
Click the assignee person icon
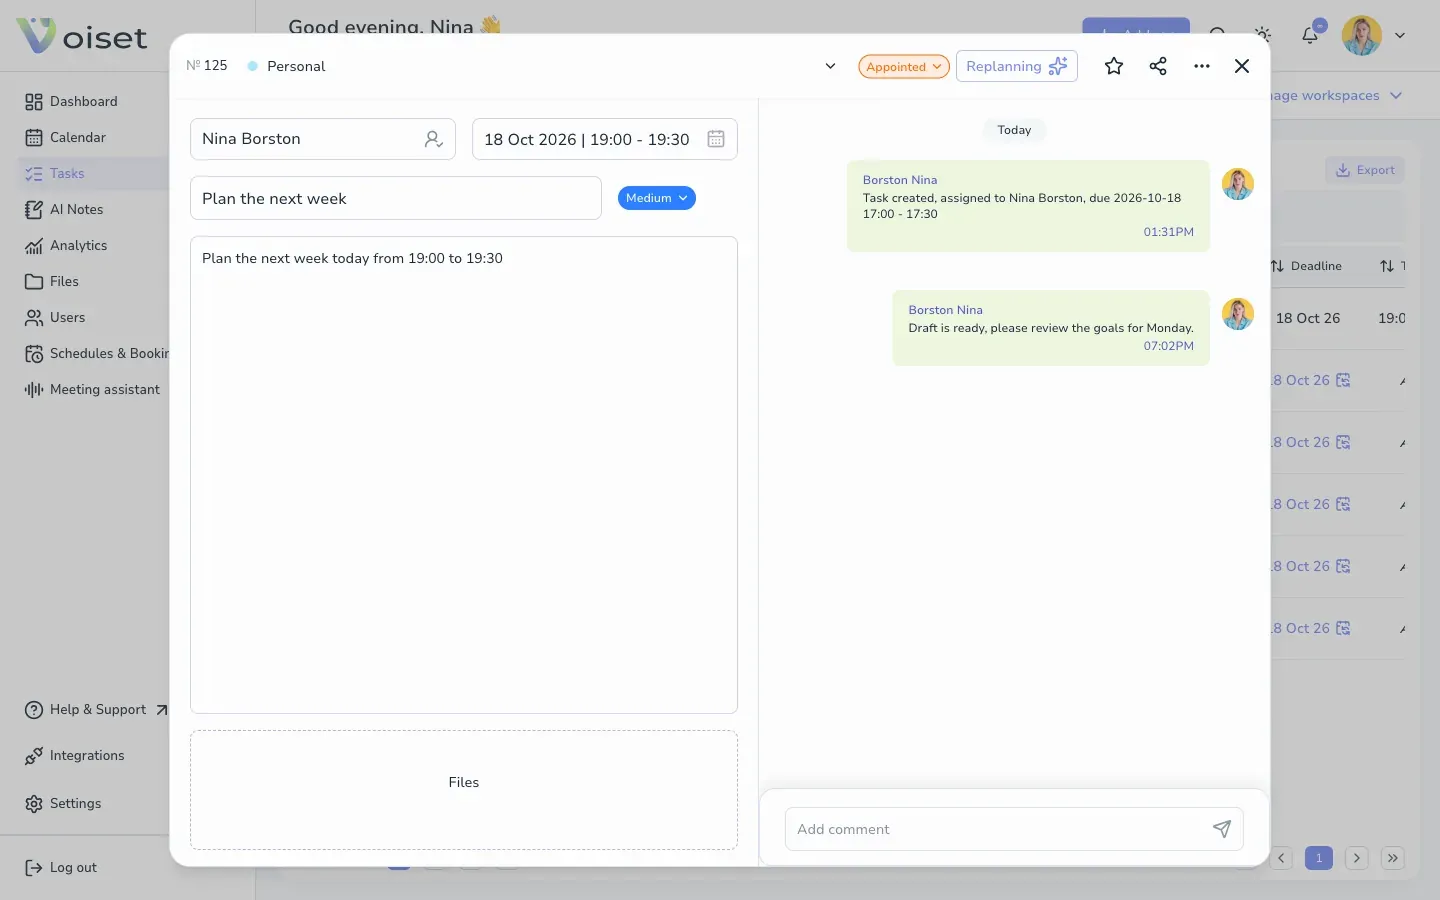click(x=433, y=139)
